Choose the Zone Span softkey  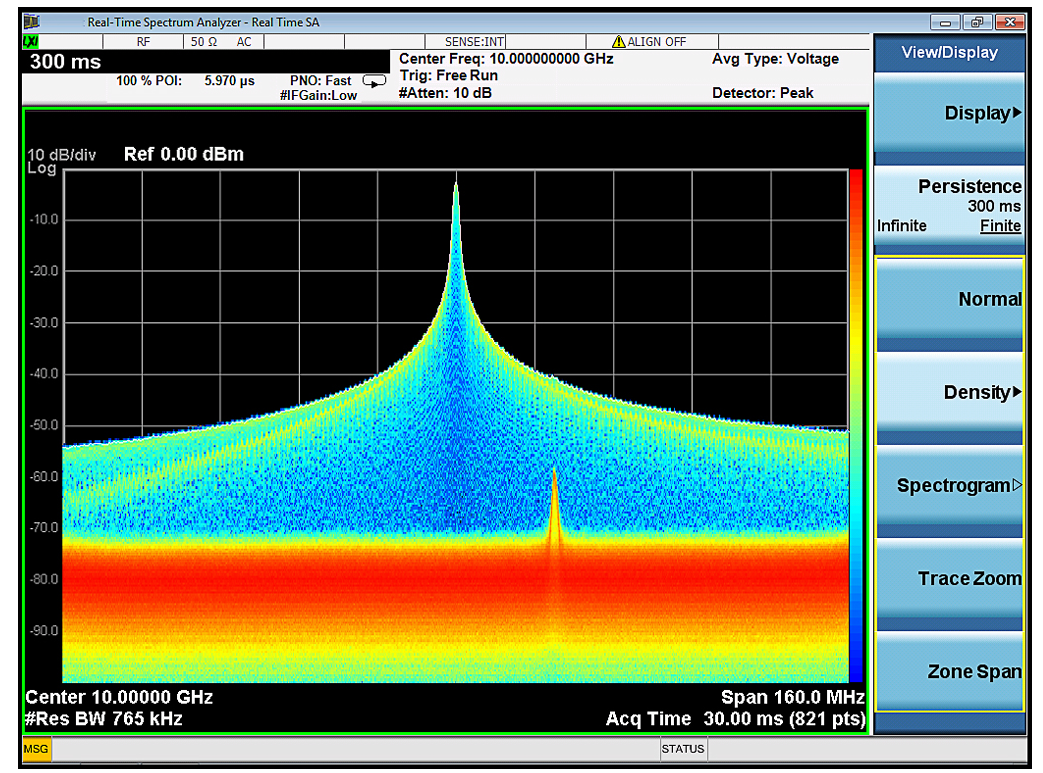pos(949,672)
